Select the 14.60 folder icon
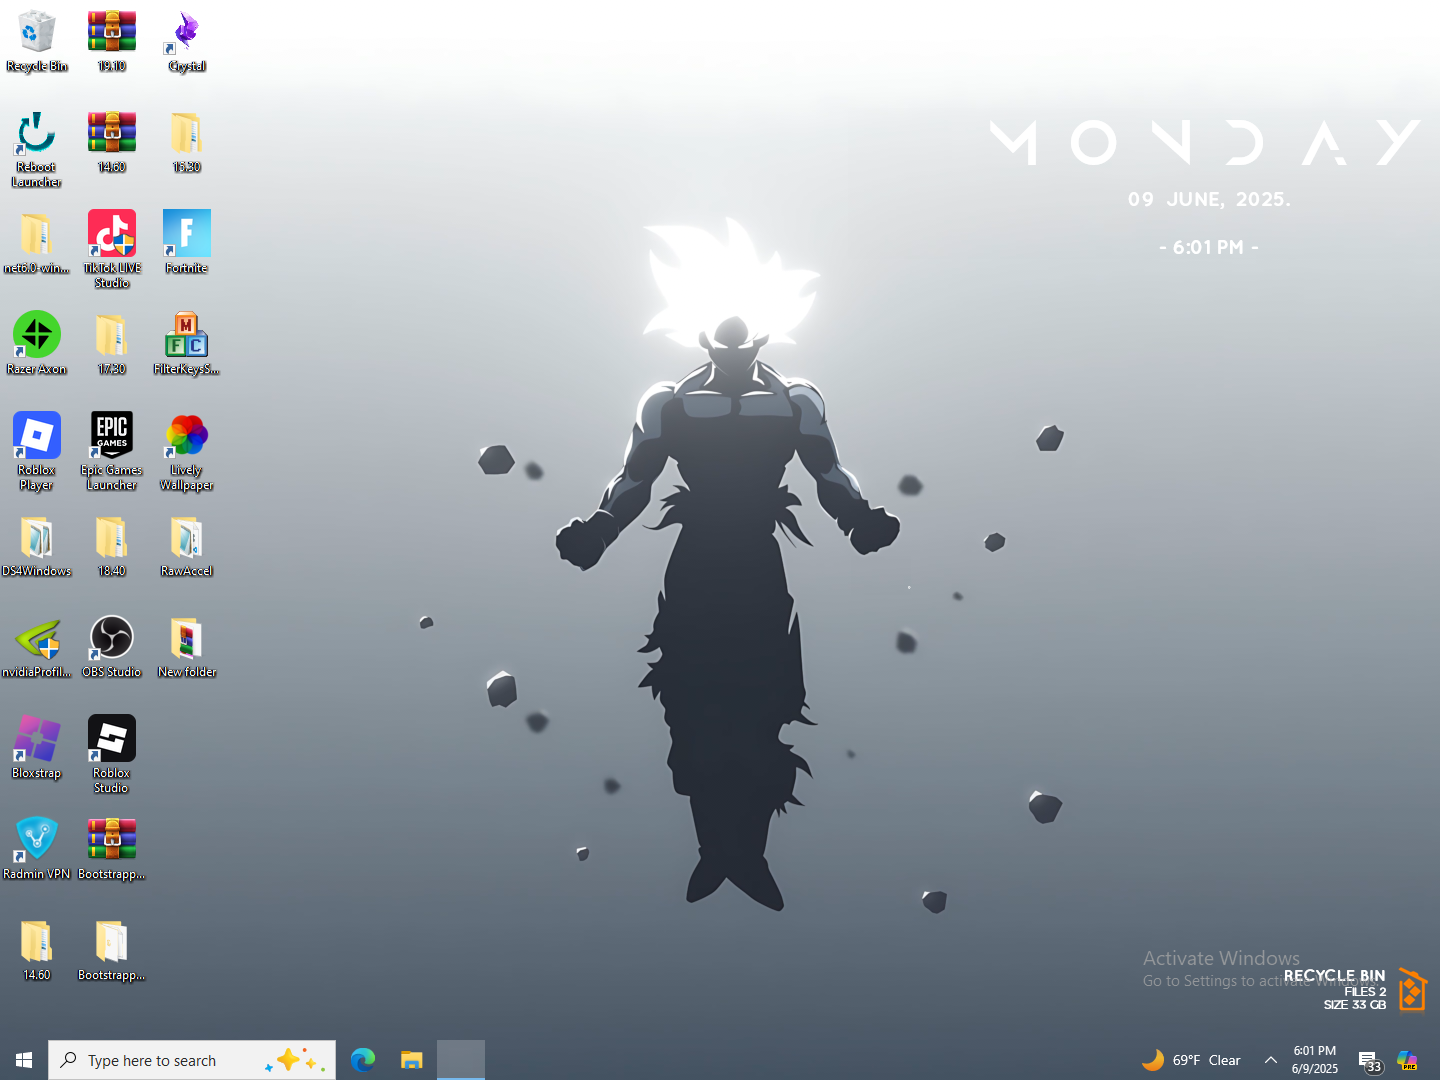Image resolution: width=1440 pixels, height=1080 pixels. pos(37,951)
